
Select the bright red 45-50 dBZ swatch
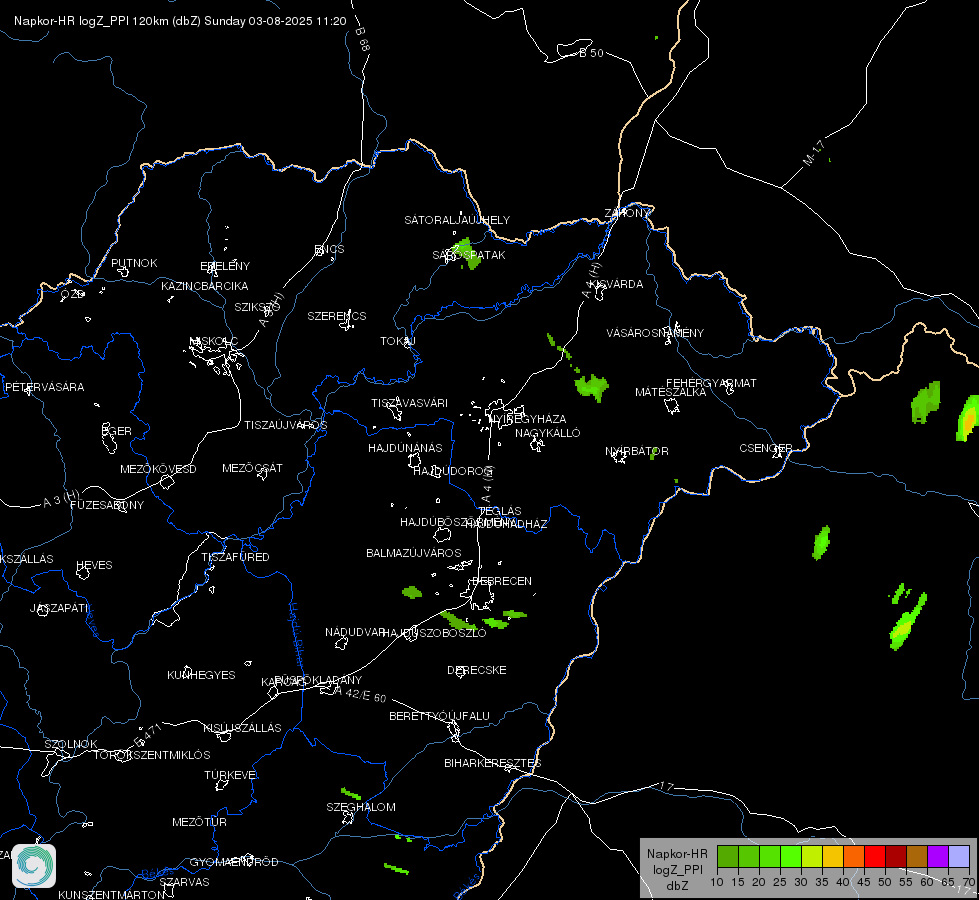[875, 856]
